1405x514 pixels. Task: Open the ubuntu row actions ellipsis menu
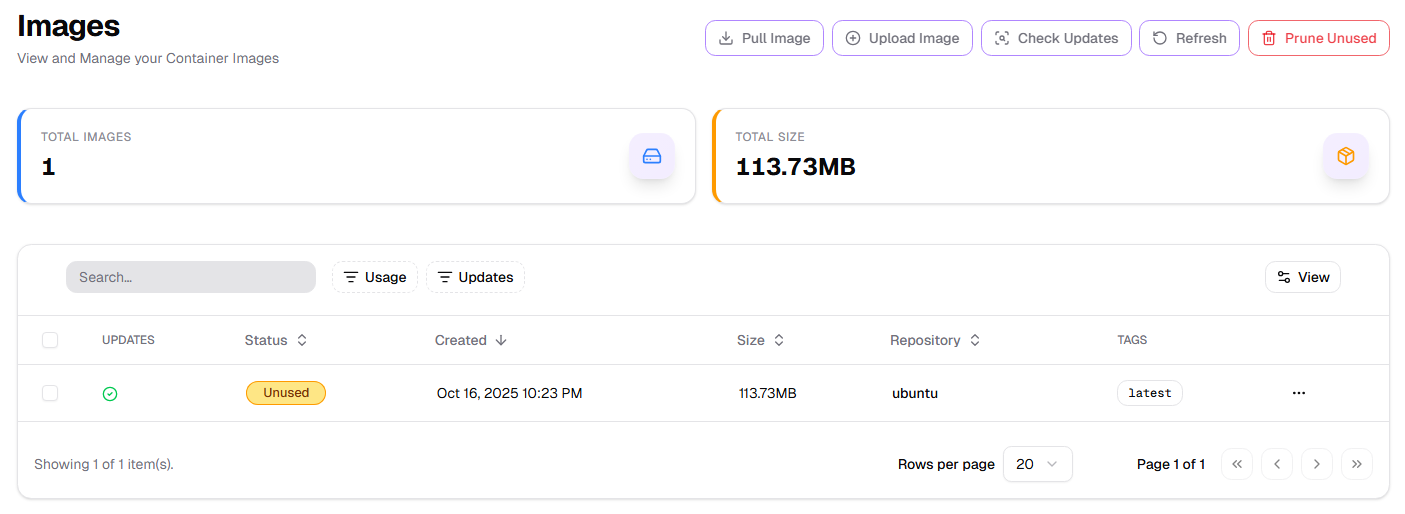1298,393
